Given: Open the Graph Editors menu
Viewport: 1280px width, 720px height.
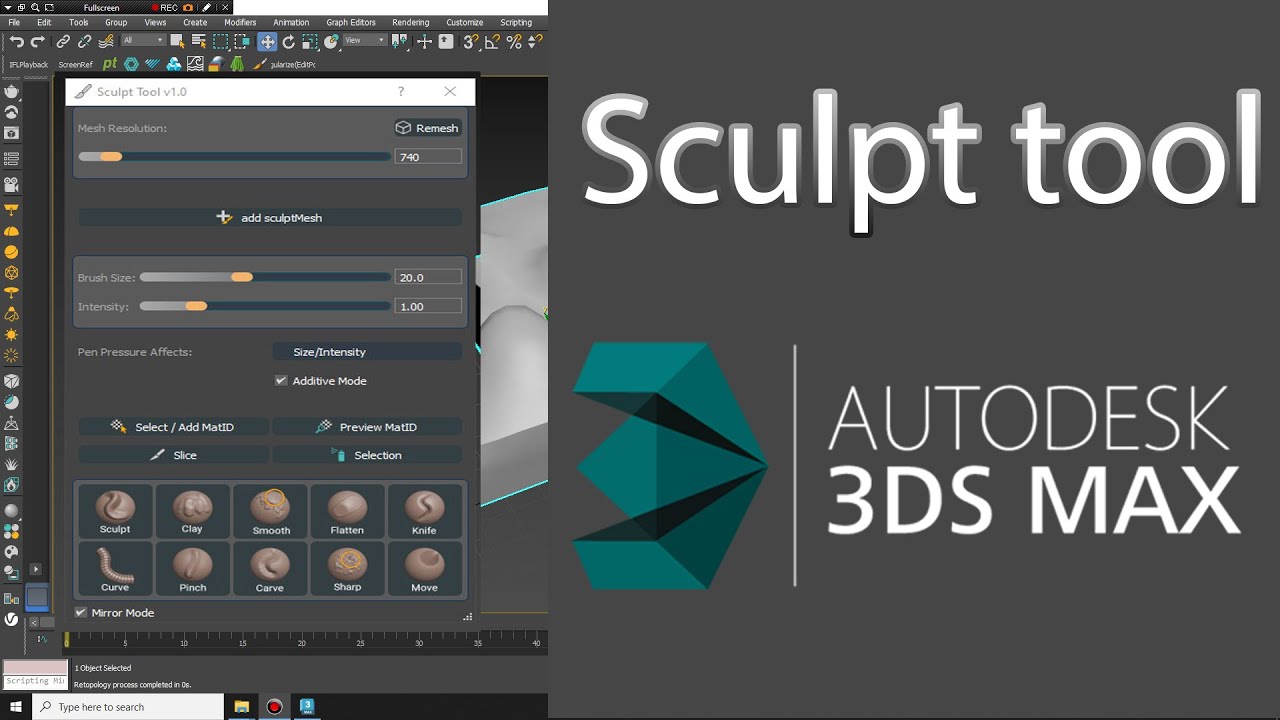Looking at the screenshot, I should pos(351,22).
